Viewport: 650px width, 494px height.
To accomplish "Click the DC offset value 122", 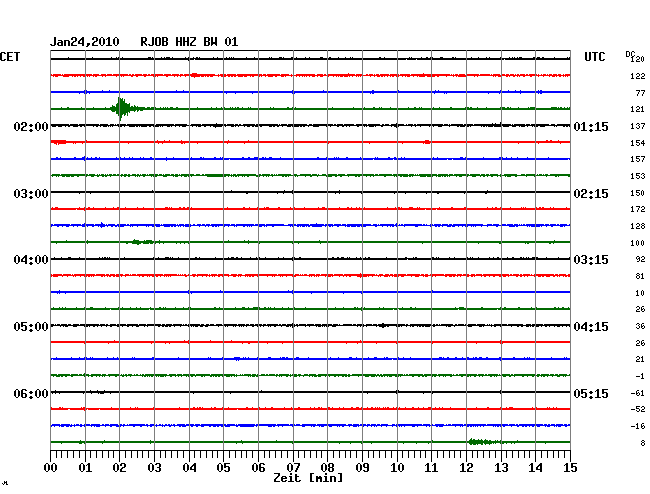I will click(638, 76).
